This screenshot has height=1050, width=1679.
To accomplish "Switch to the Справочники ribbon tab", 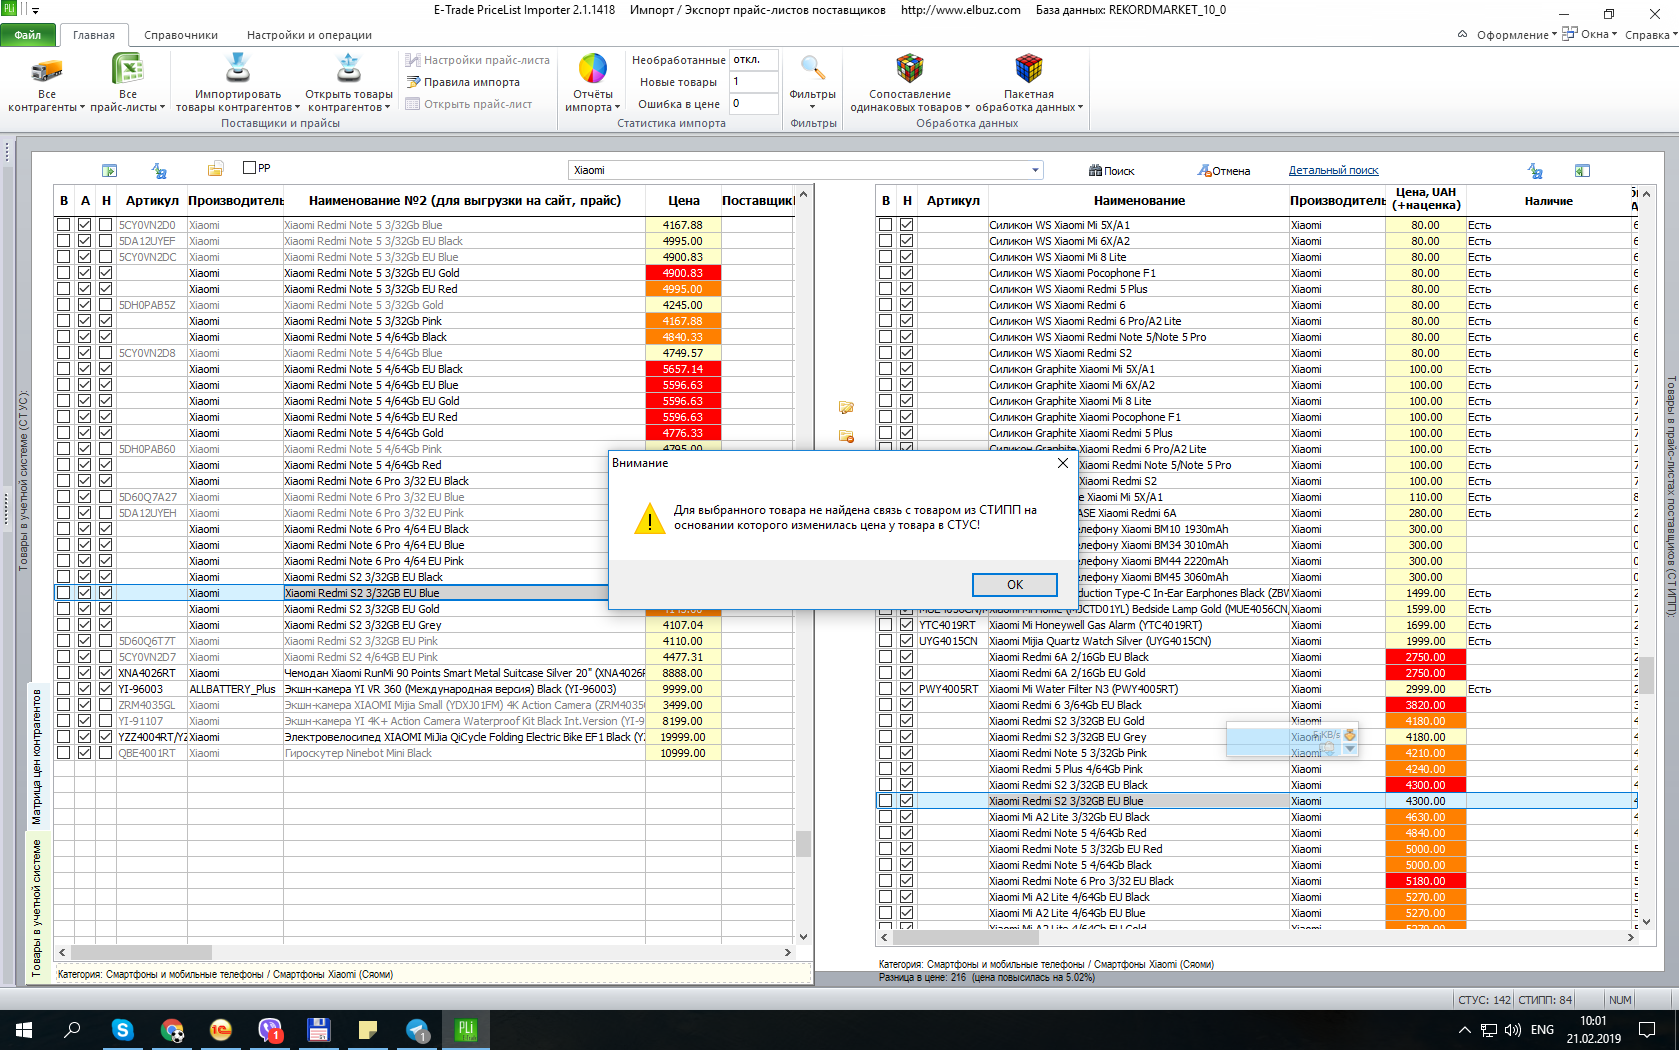I will pyautogui.click(x=181, y=35).
